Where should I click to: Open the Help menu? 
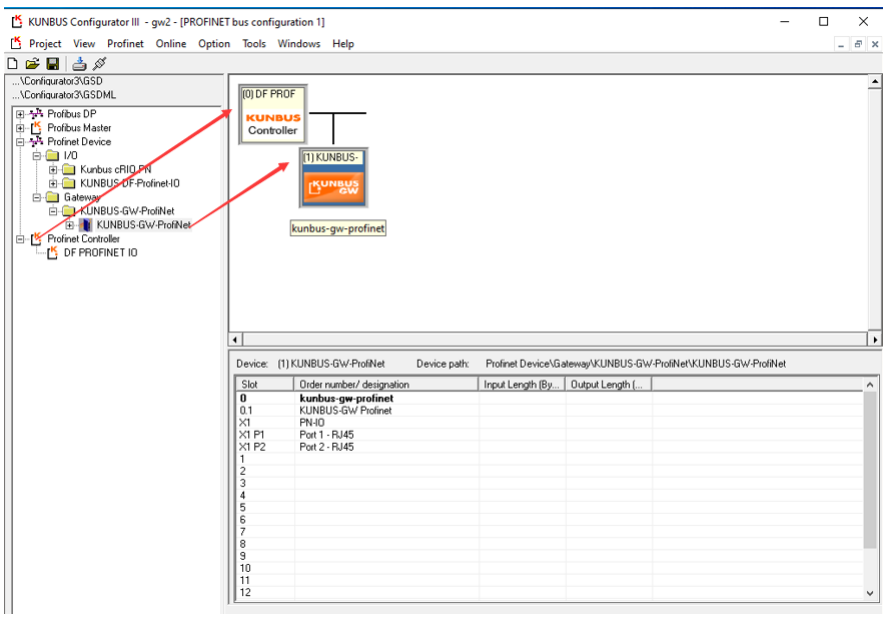tap(343, 44)
